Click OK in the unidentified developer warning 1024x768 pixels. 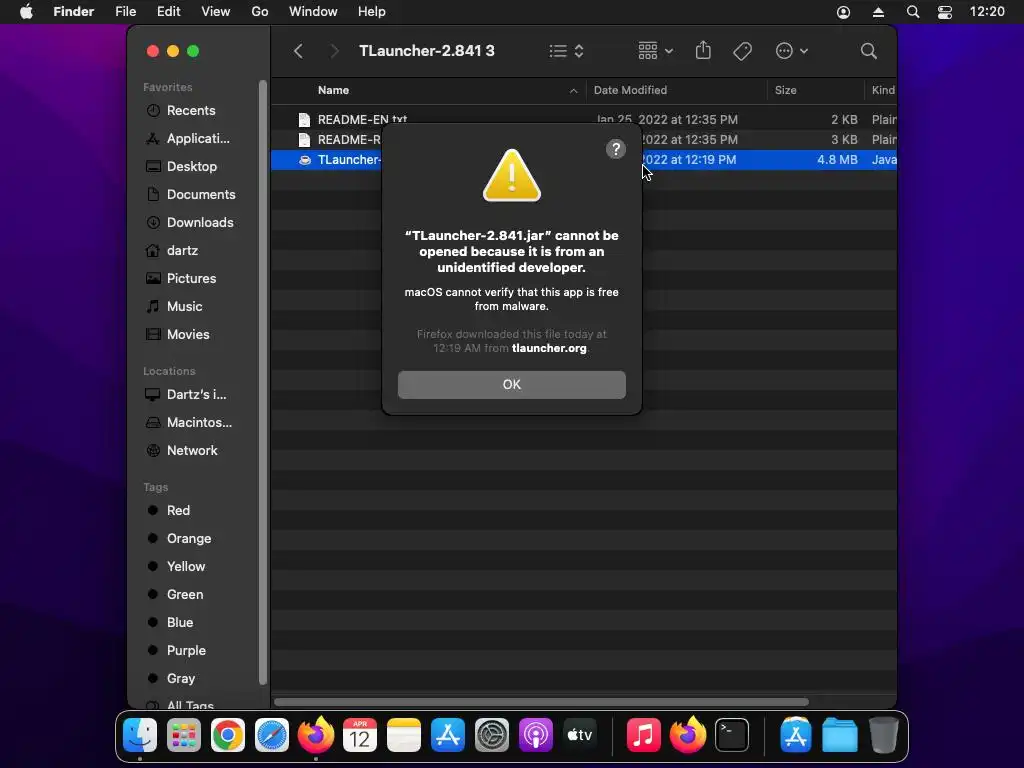coord(511,385)
